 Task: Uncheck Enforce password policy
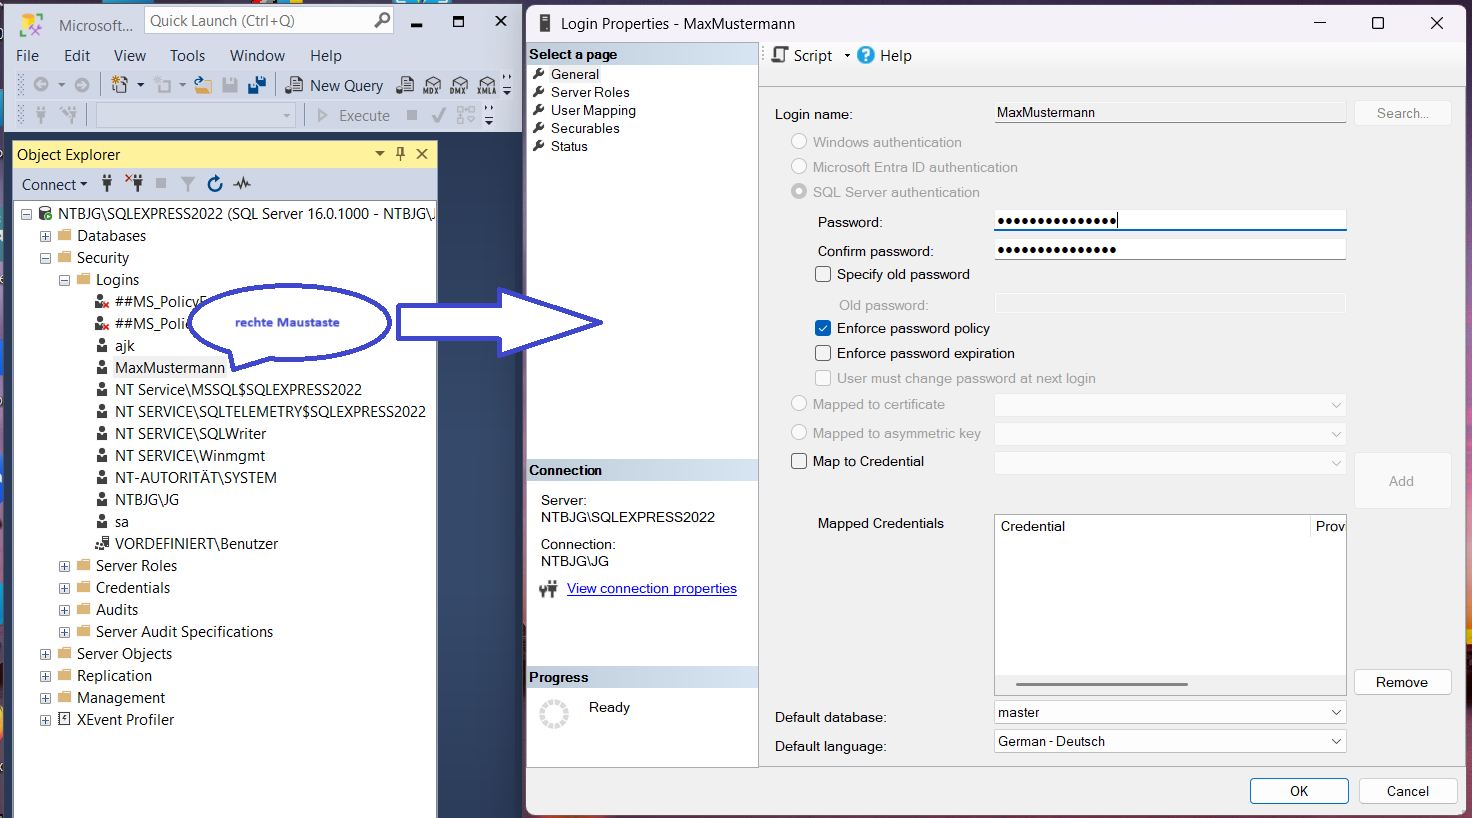(x=823, y=328)
